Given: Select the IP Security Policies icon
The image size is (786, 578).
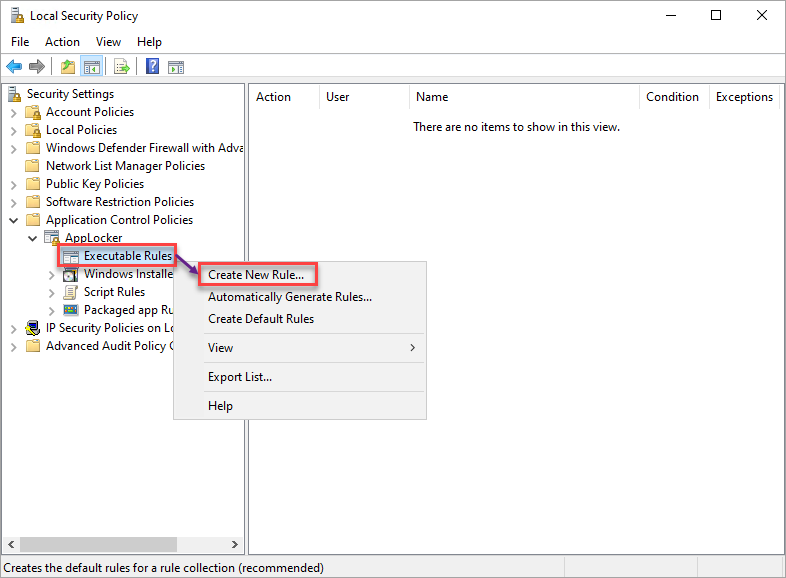Looking at the screenshot, I should (x=33, y=328).
